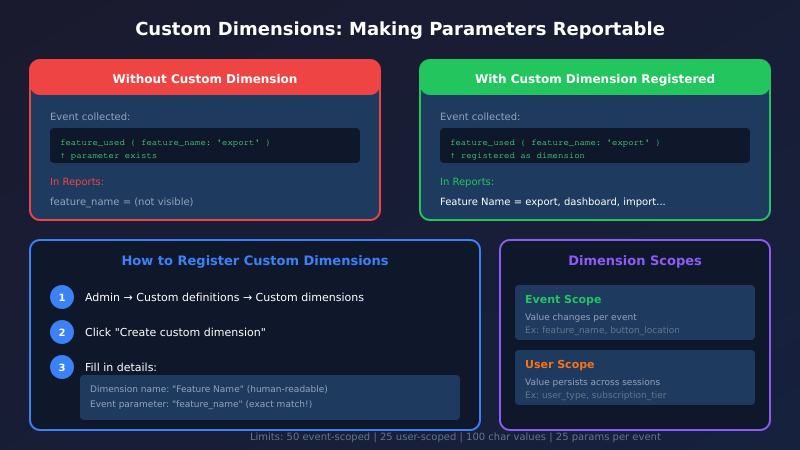Screen dimensions: 800x450
Task: Click 'Admin → Custom definitions → Custom dimensions' step
Action: pos(224,297)
